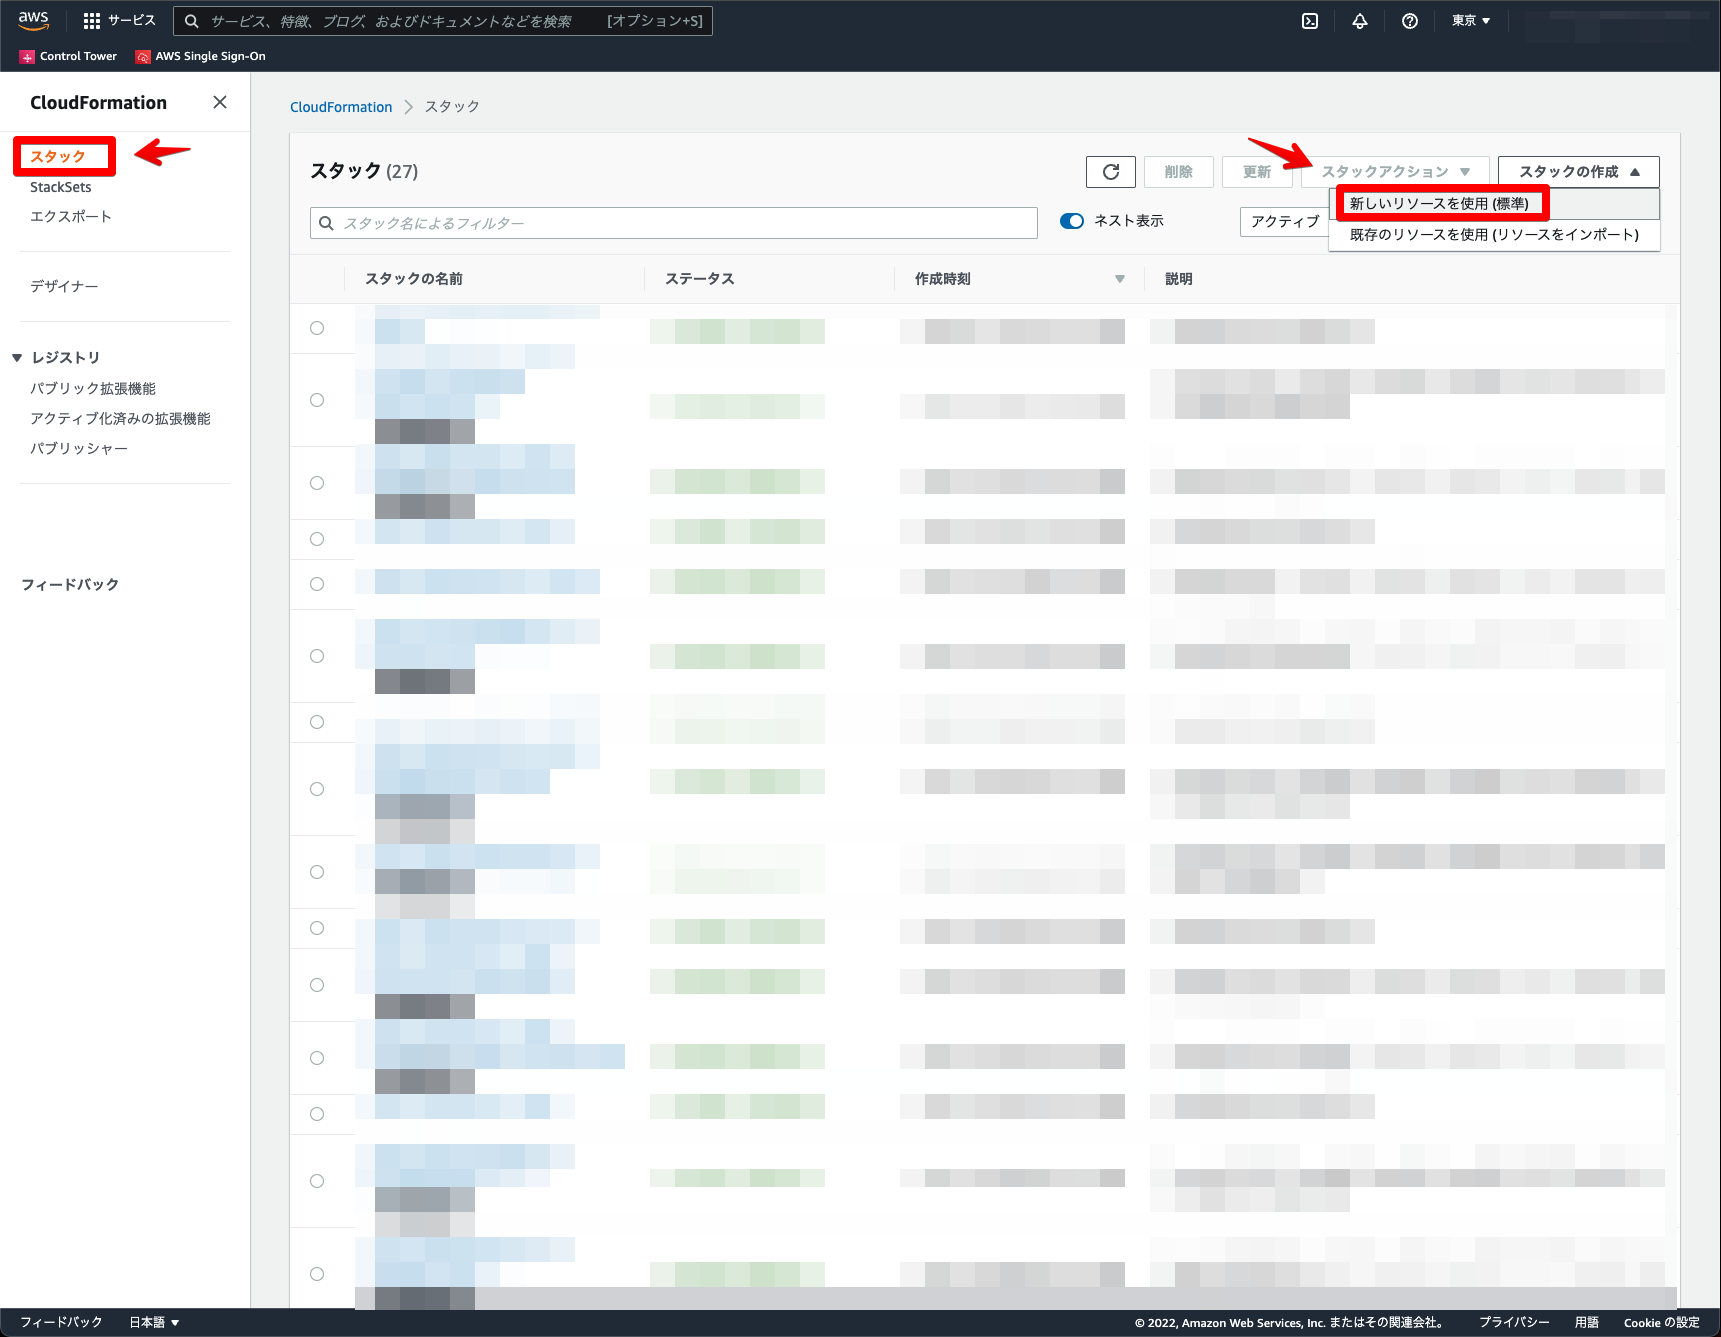Open the Tokyo region dropdown
Viewport: 1721px width, 1337px height.
(1471, 21)
